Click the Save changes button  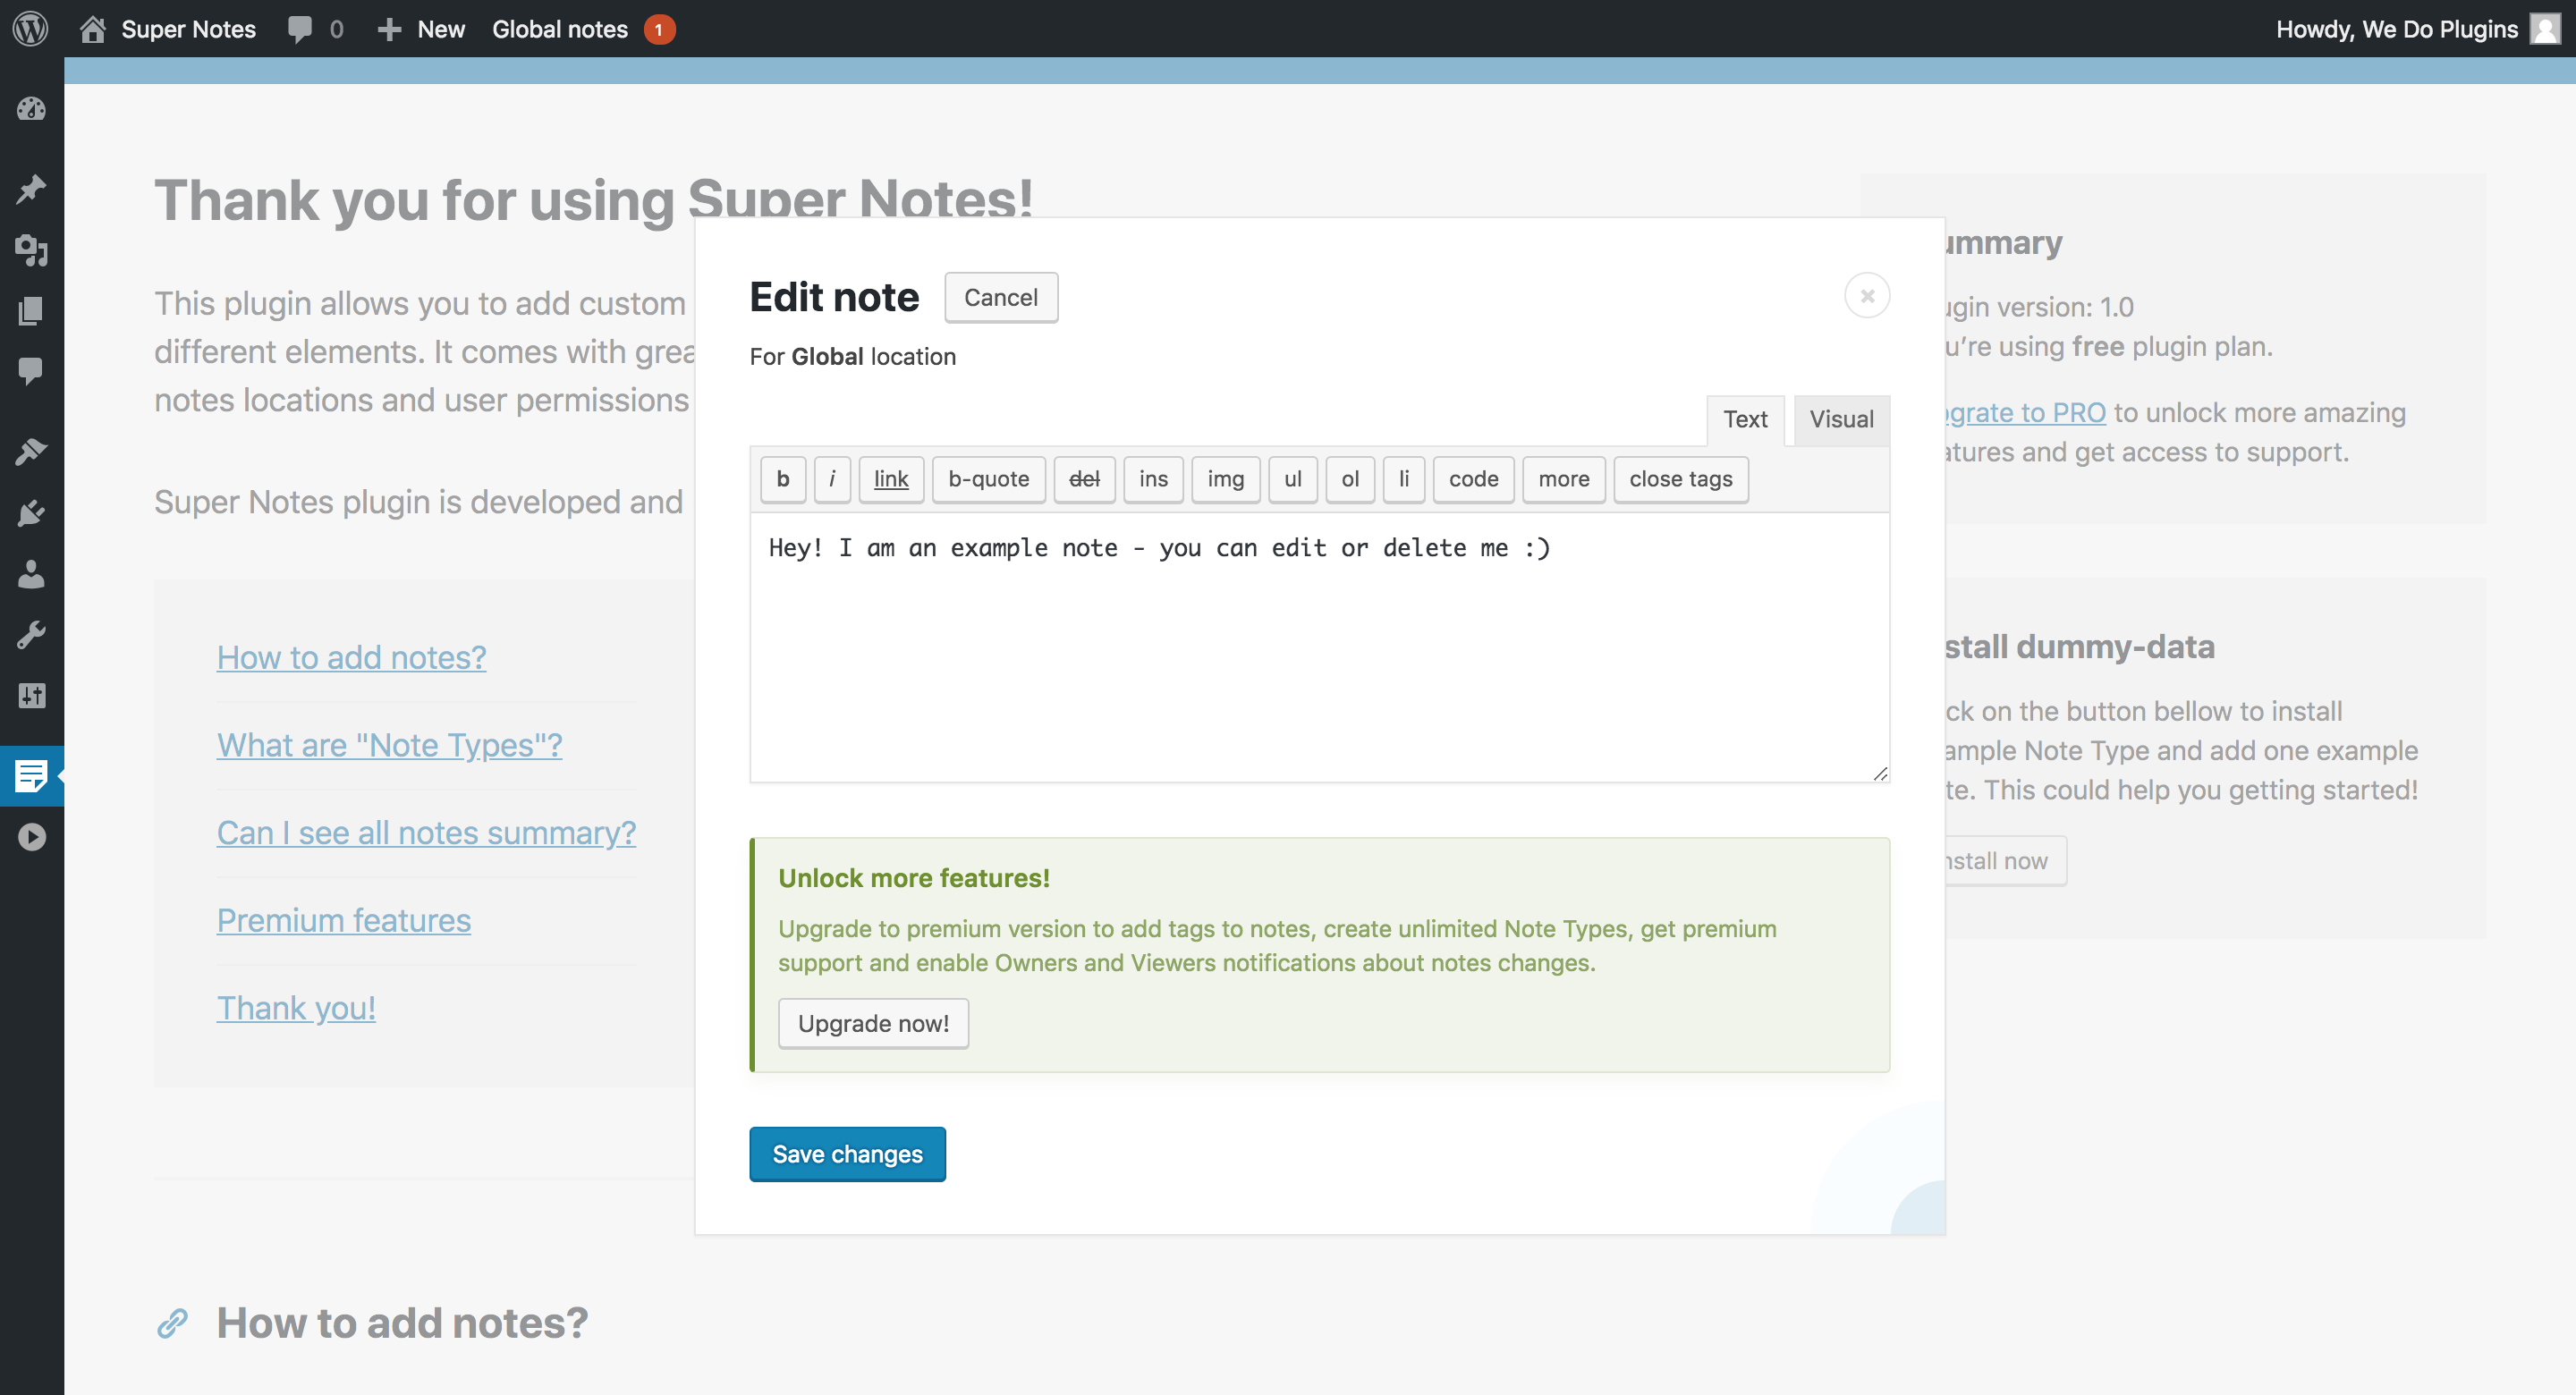click(847, 1154)
